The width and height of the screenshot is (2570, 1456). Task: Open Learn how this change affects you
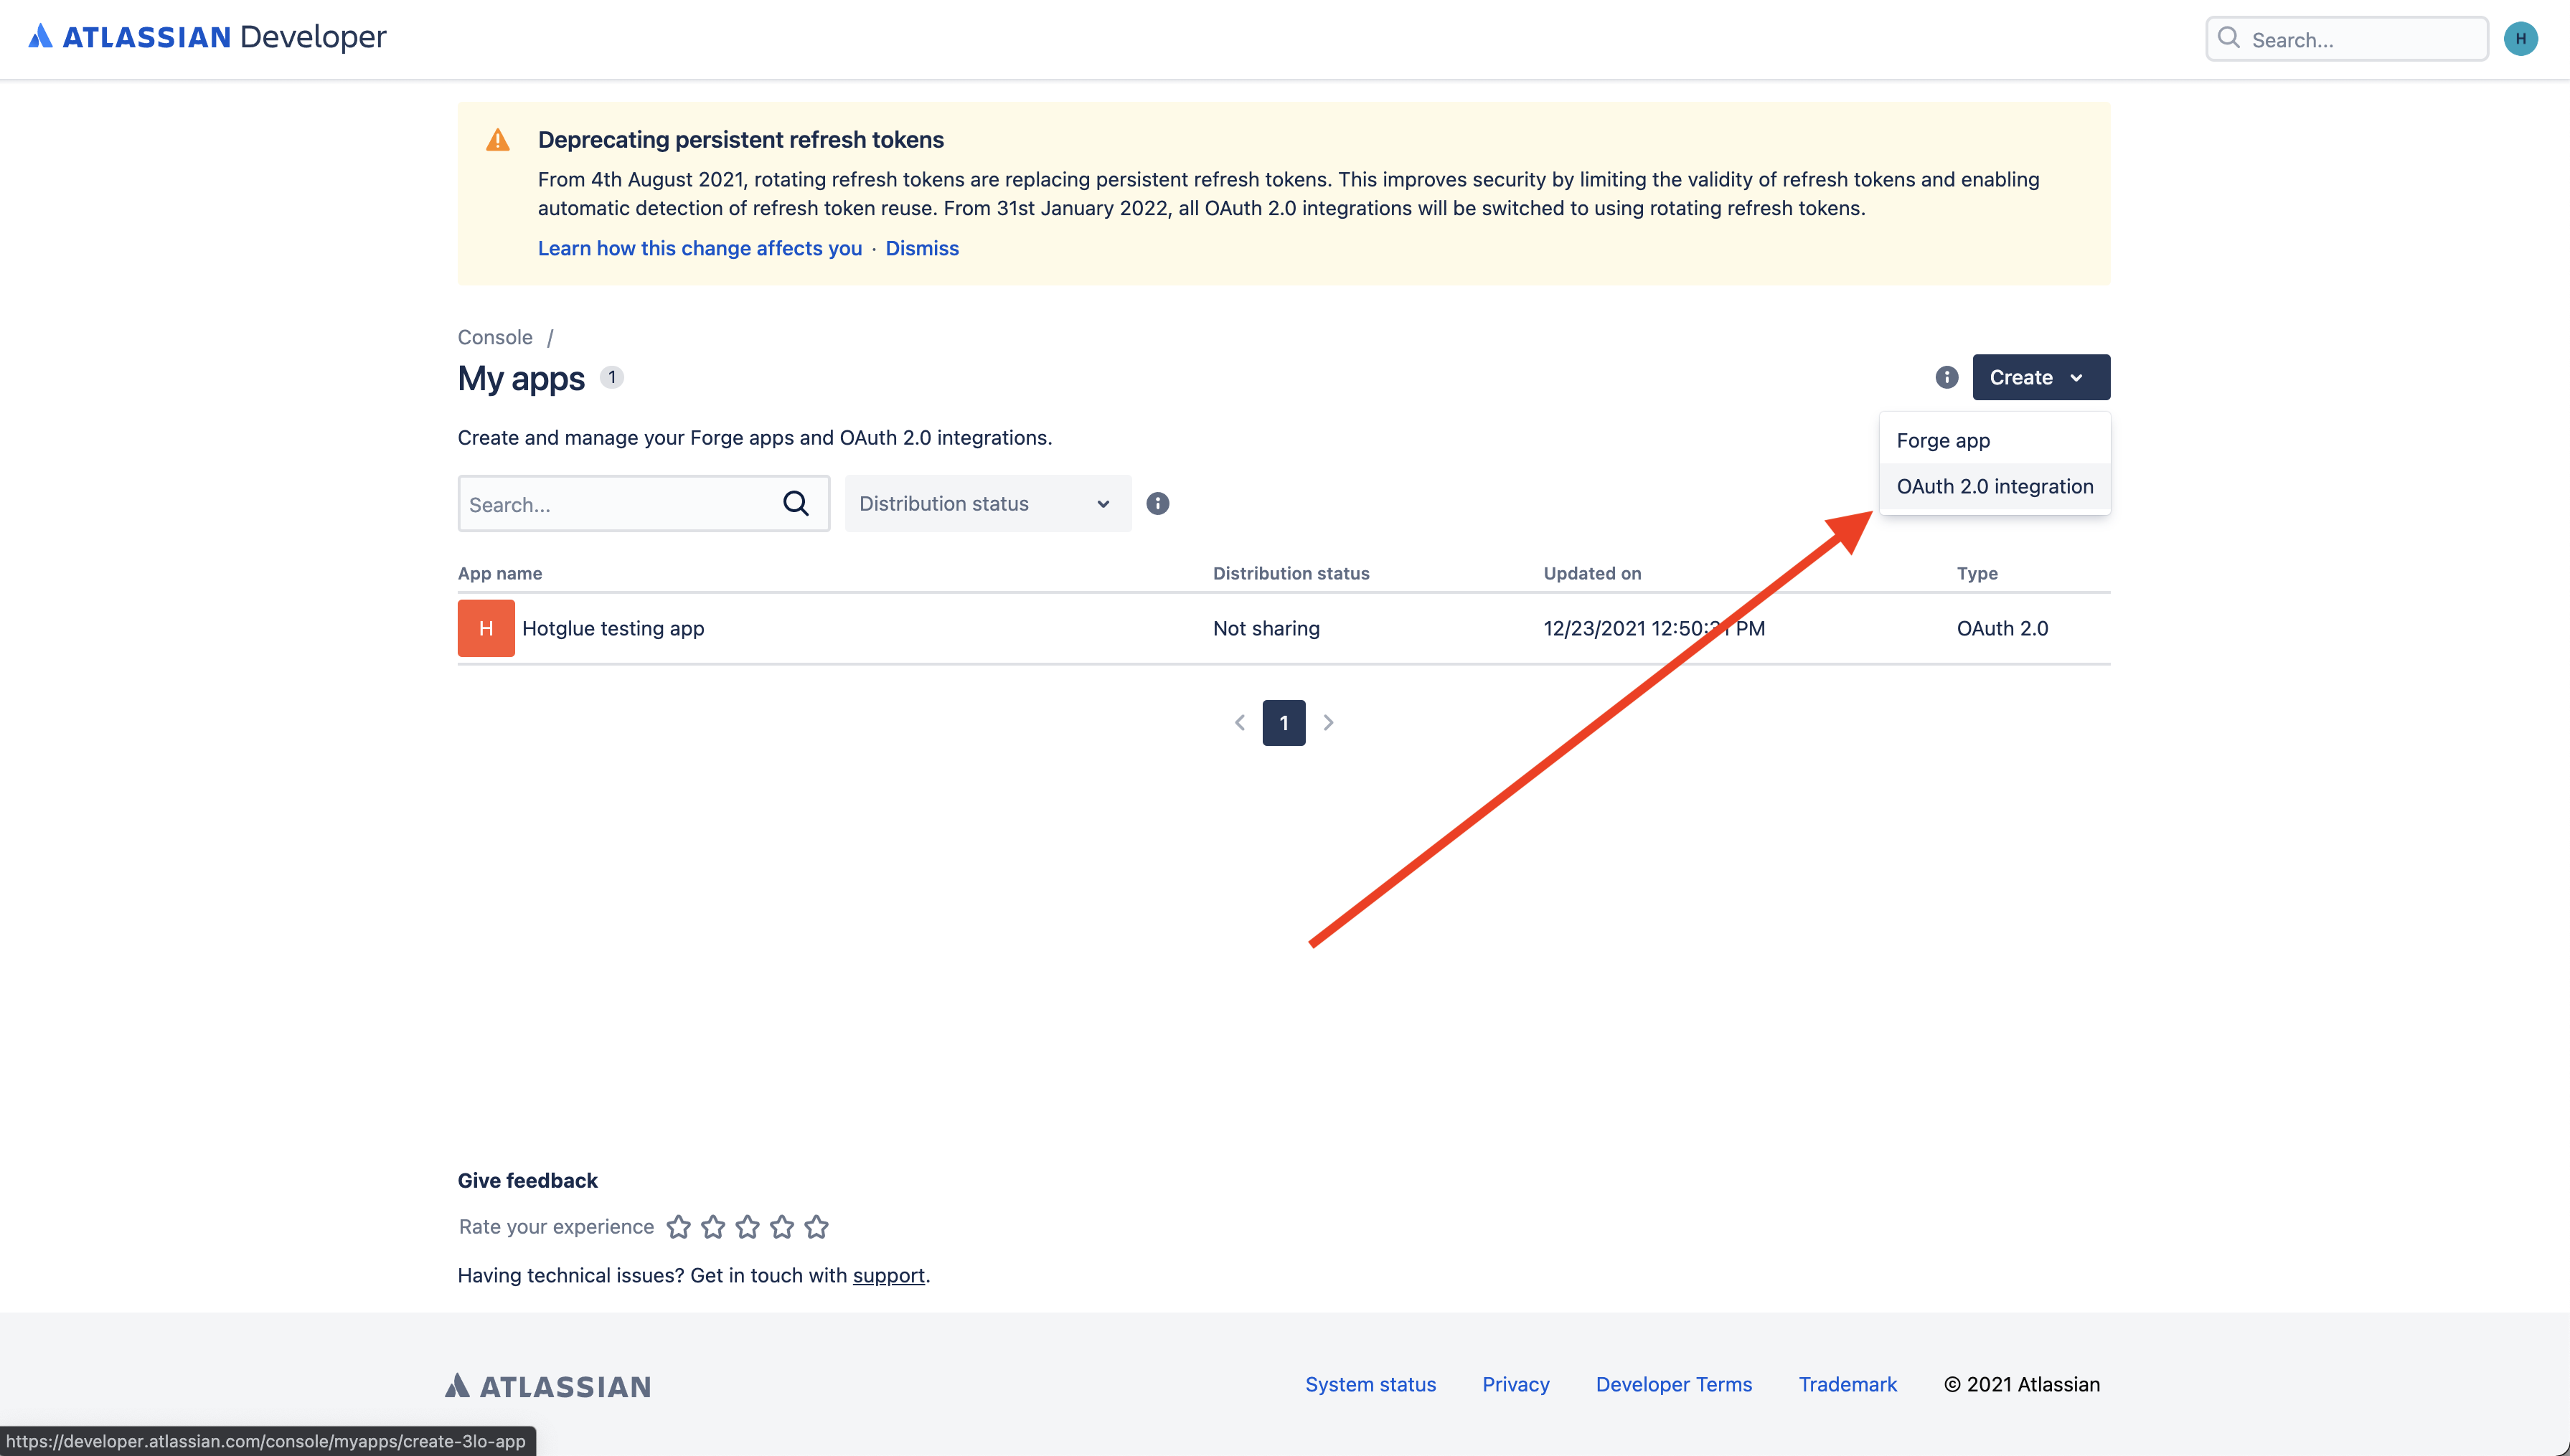[x=699, y=248]
